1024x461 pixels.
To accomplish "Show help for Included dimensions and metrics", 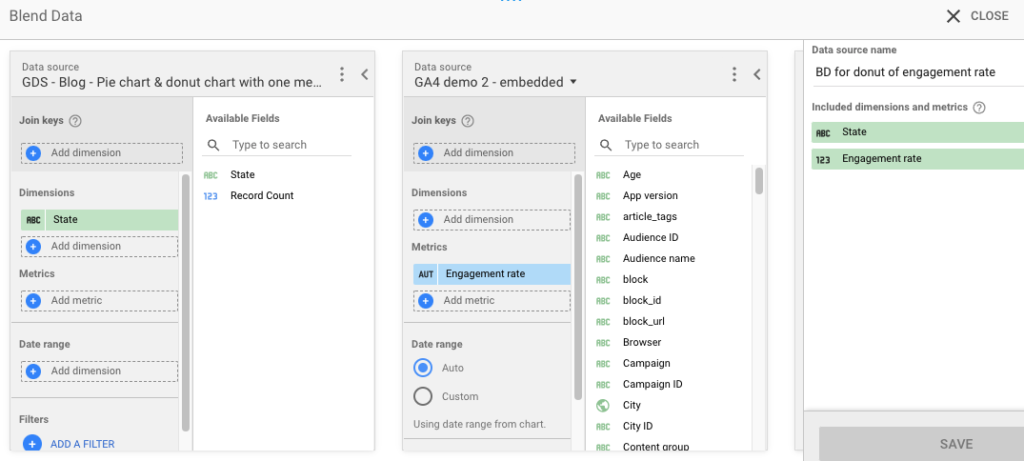I will coord(979,108).
